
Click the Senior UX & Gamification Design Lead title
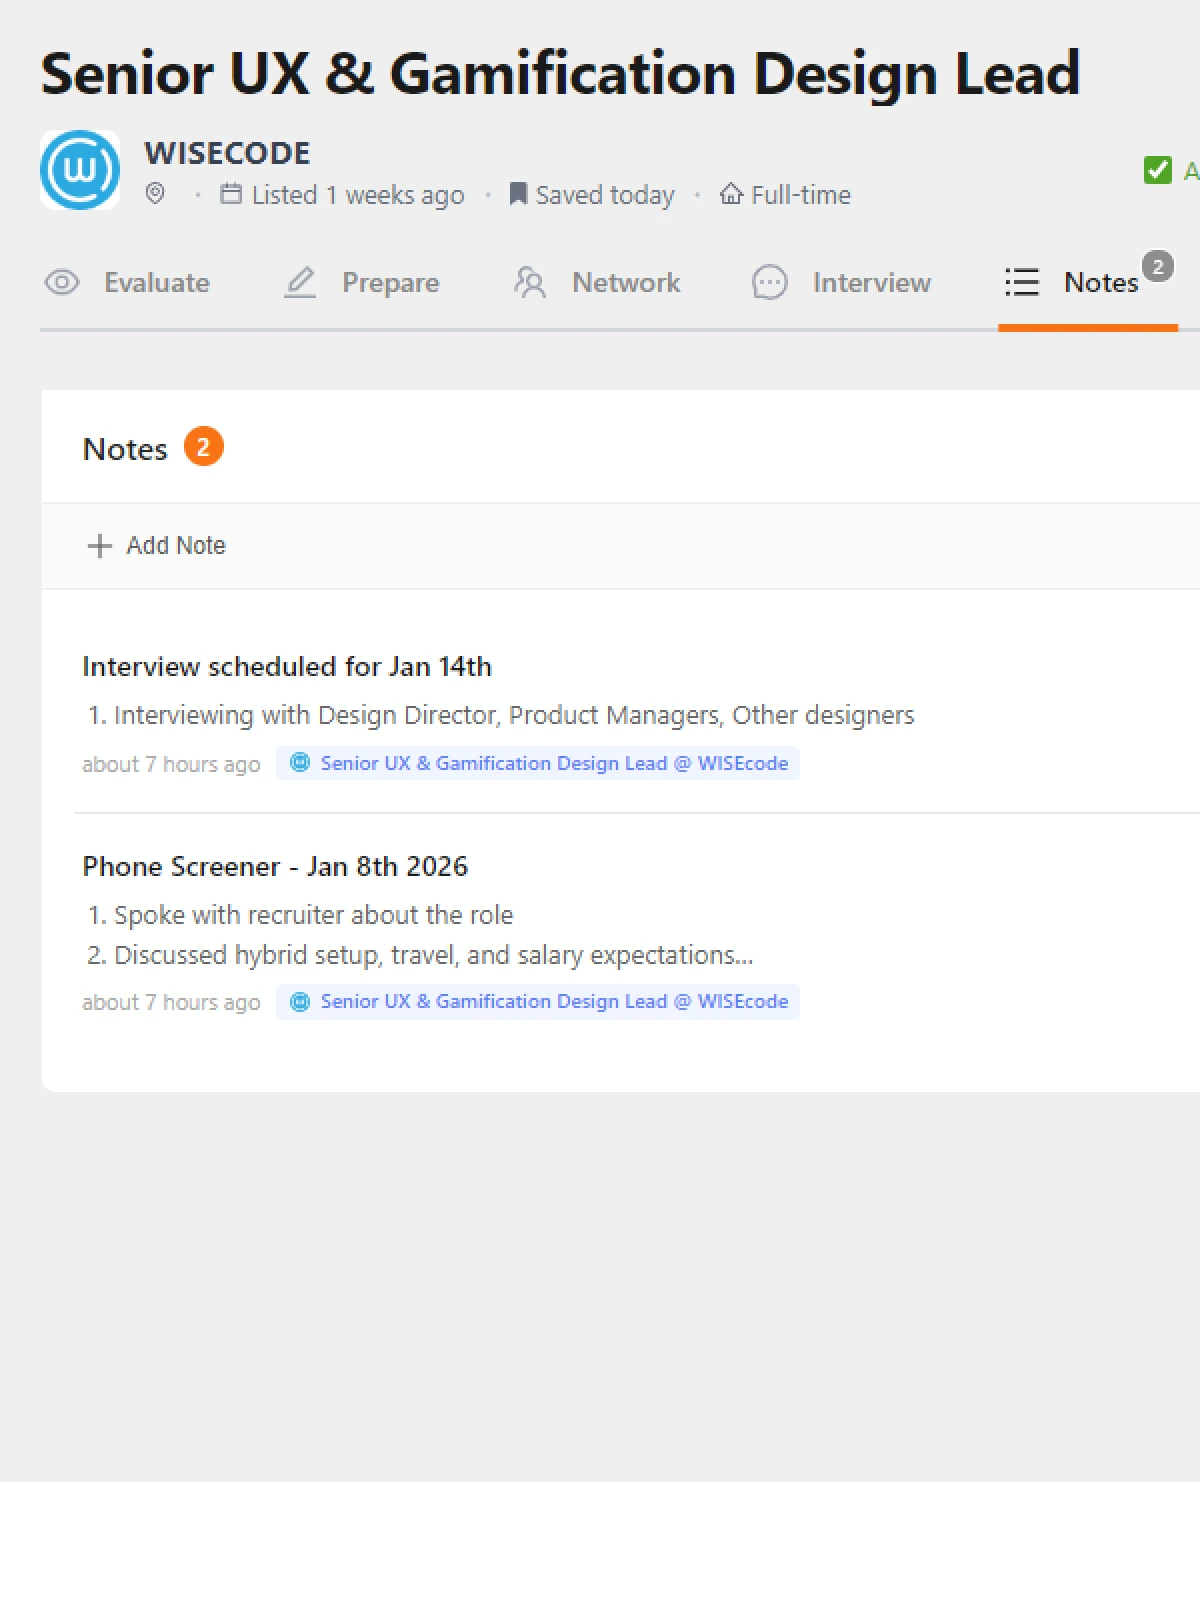561,74
